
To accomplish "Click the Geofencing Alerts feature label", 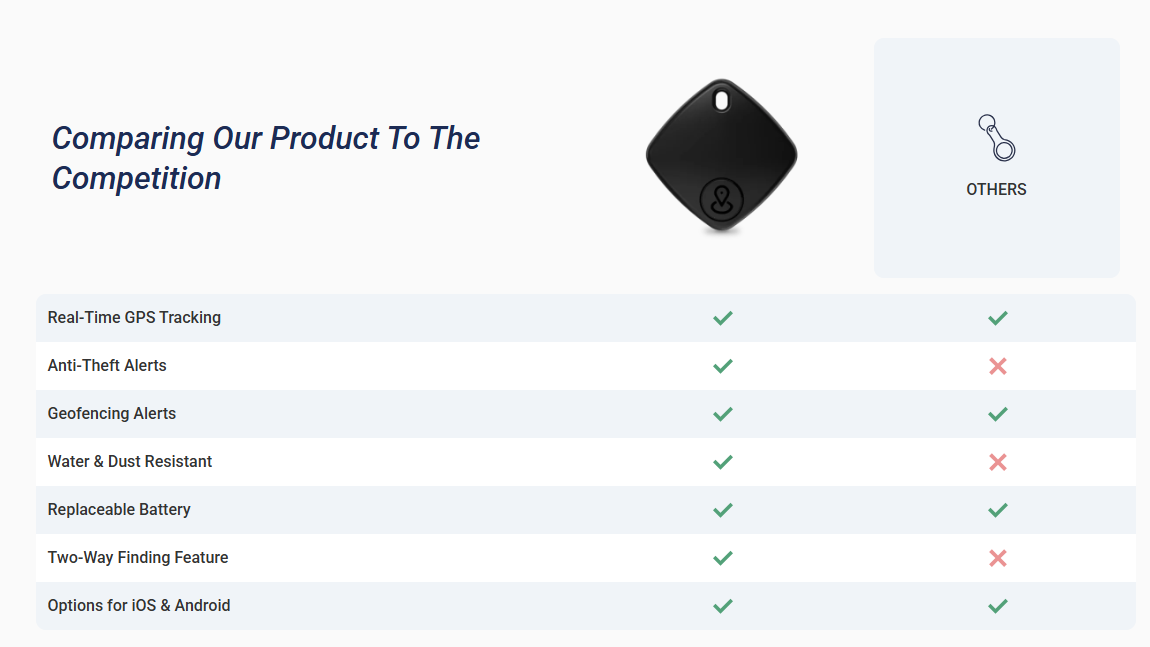I will [112, 414].
